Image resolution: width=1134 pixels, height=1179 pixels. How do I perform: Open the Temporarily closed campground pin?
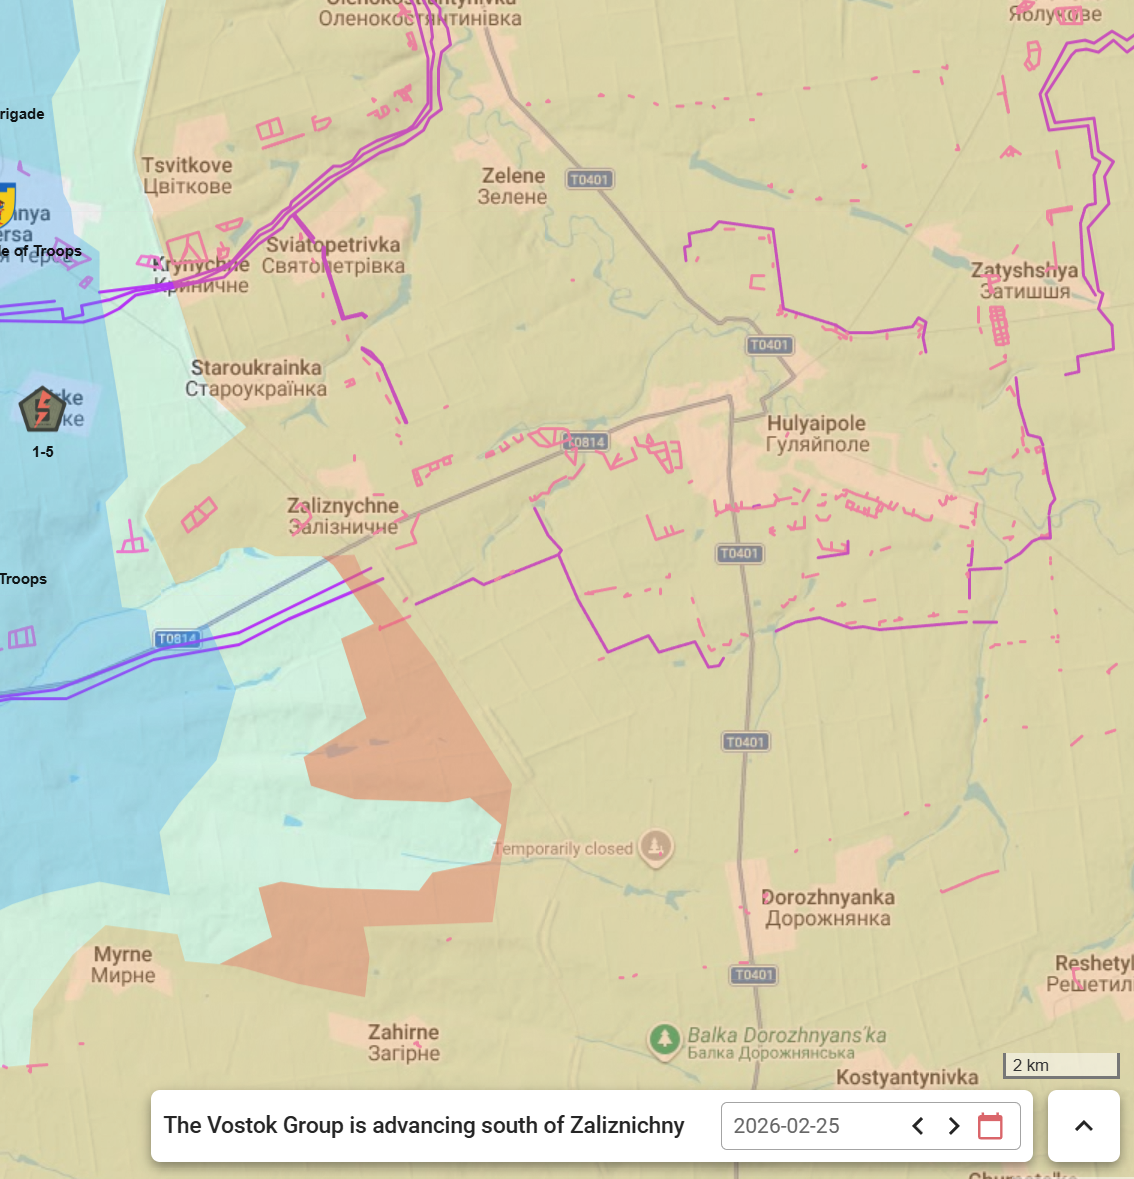pos(656,849)
